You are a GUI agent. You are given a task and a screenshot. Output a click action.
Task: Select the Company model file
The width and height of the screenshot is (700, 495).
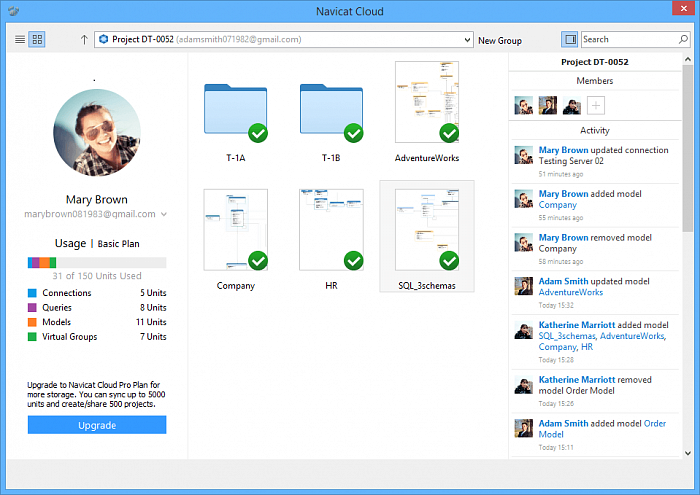point(236,230)
